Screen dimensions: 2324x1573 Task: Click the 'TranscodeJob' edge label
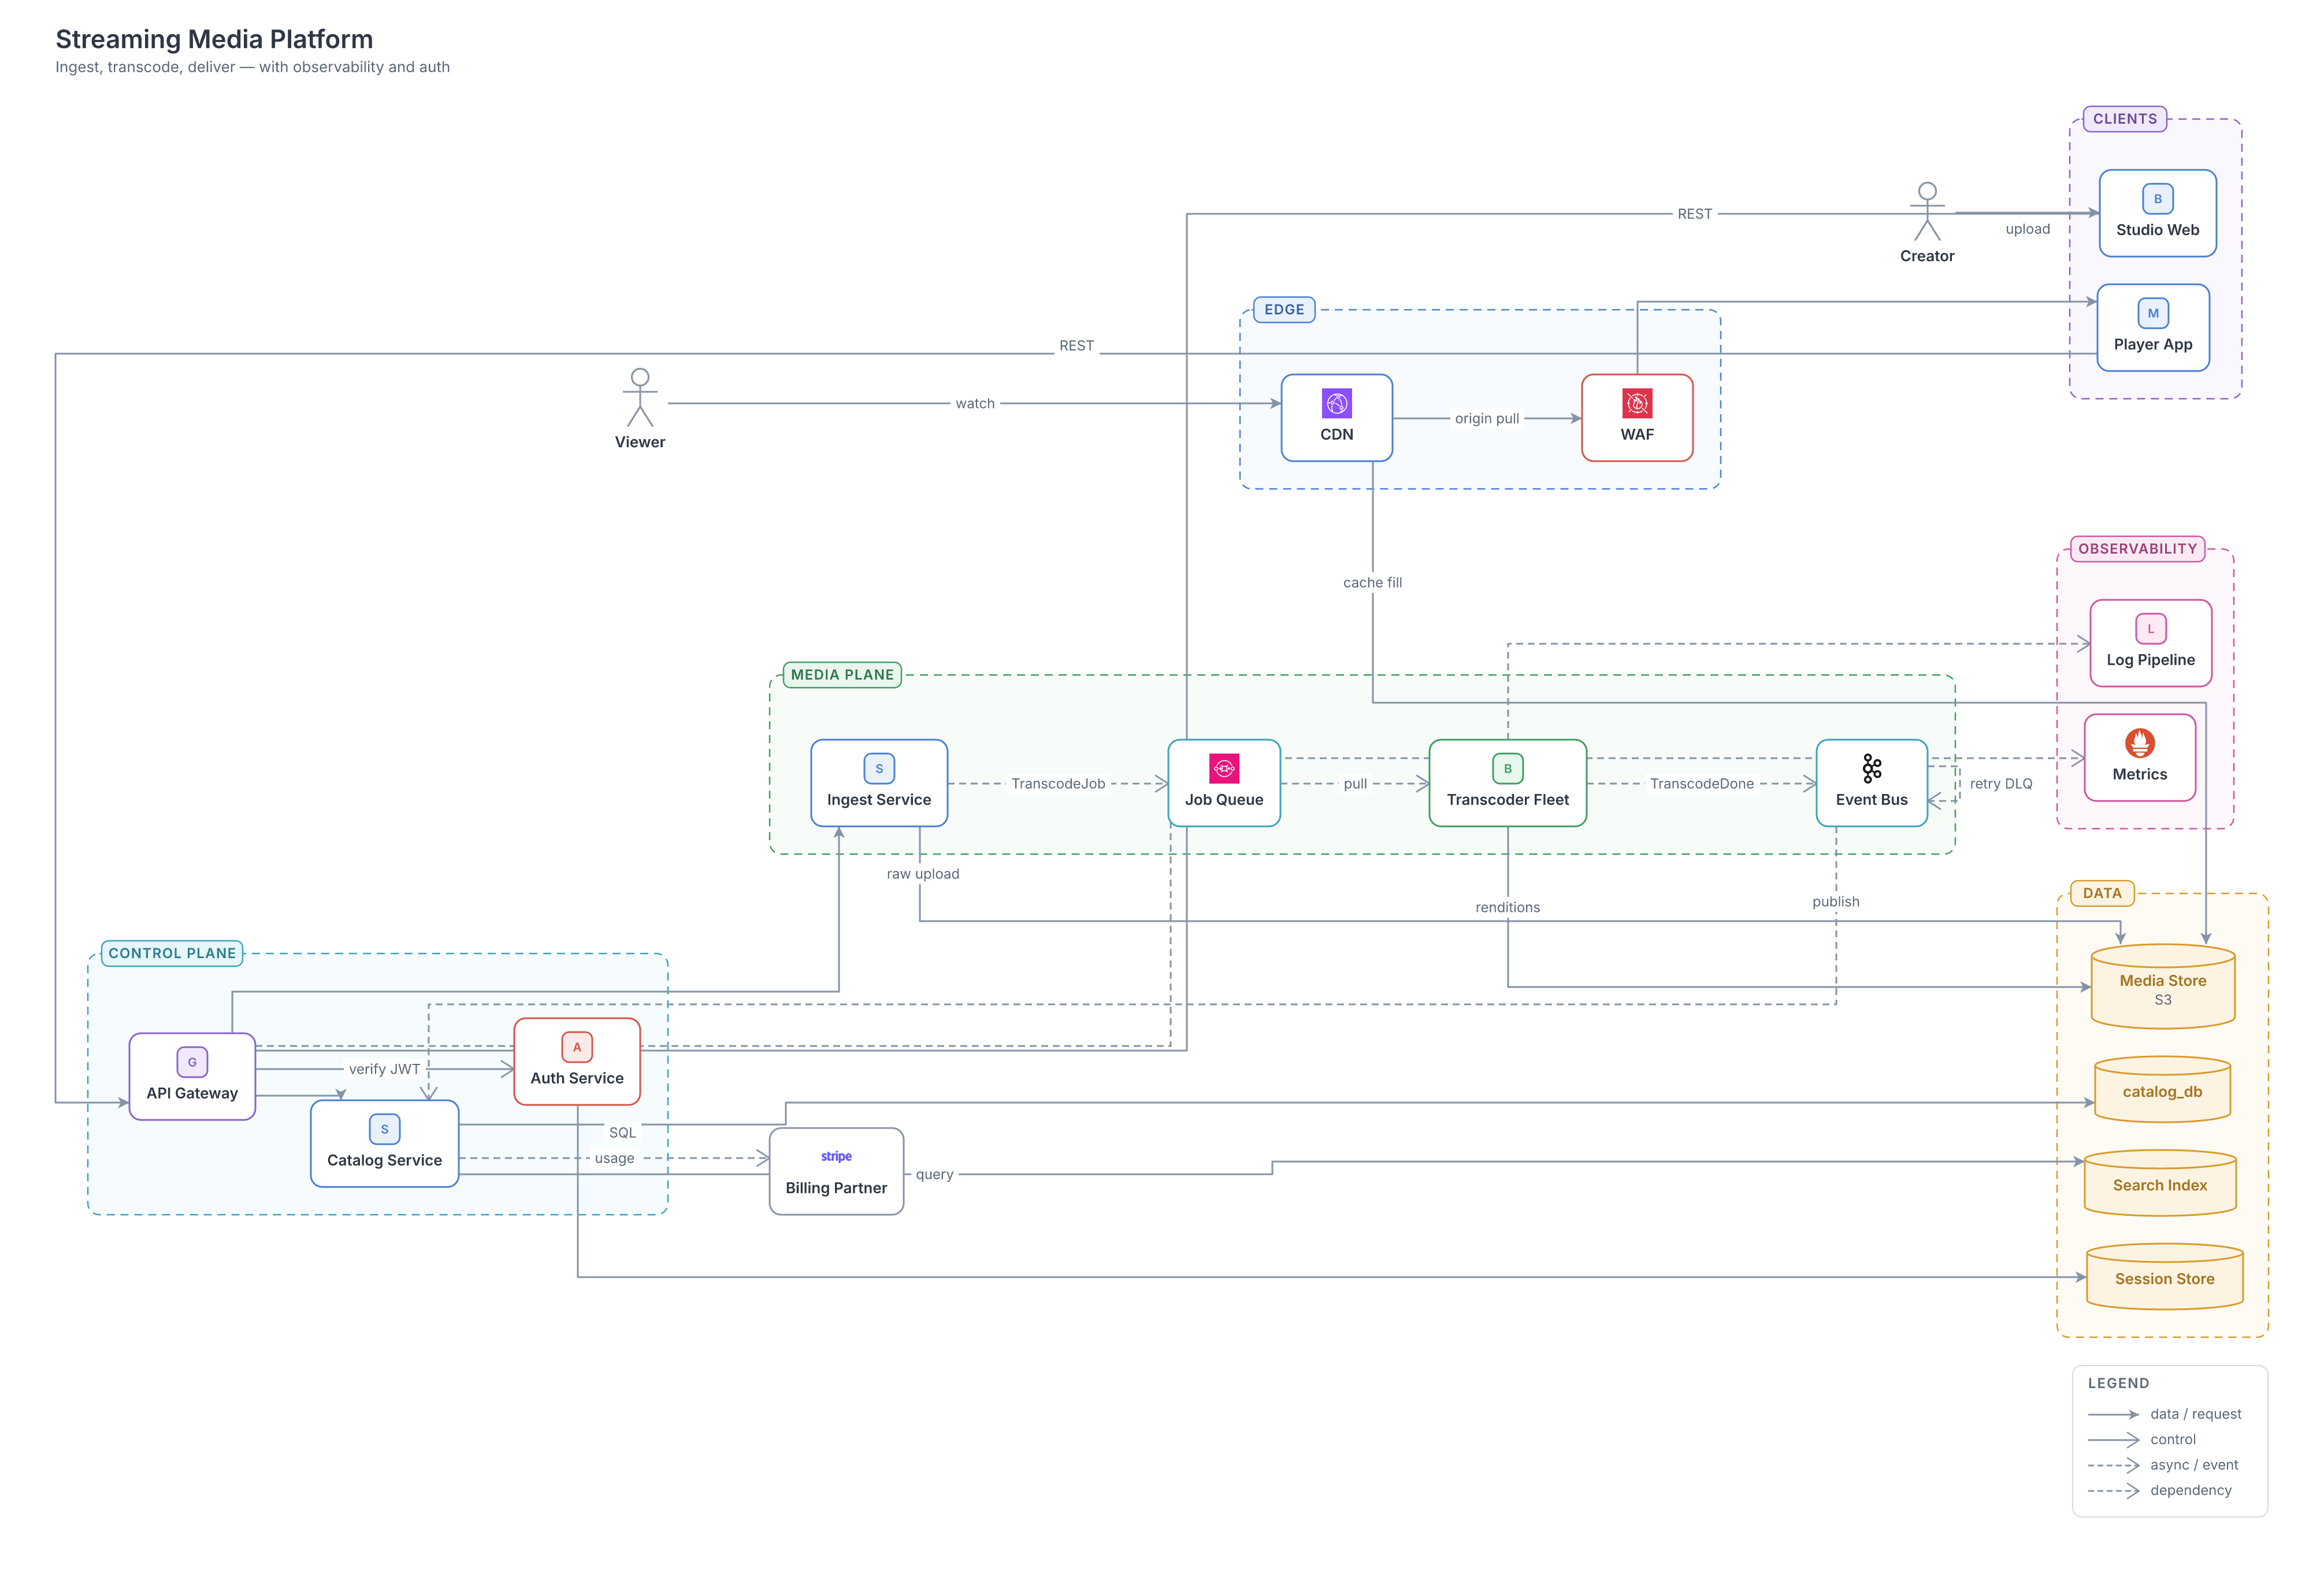pos(1057,784)
